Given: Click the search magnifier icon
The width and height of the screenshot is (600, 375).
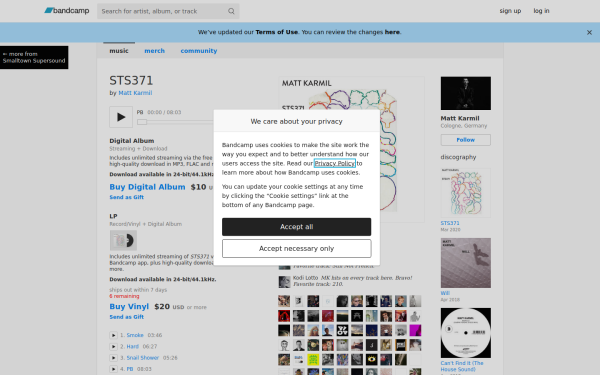Looking at the screenshot, I should [231, 11].
